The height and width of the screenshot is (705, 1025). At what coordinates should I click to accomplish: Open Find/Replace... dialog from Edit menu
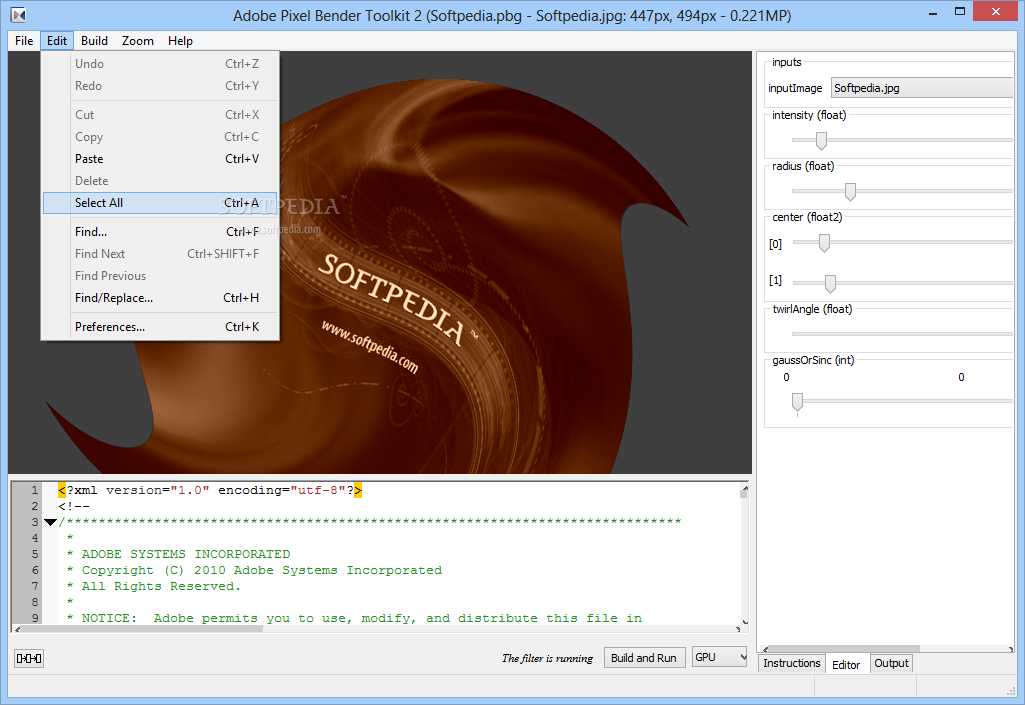tap(160, 298)
